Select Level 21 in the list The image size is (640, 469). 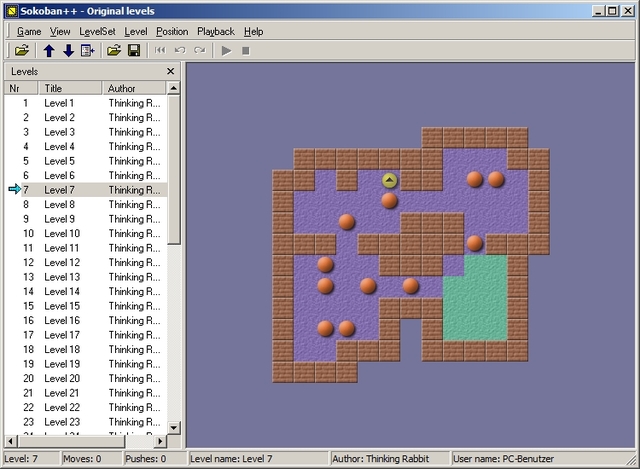86,393
